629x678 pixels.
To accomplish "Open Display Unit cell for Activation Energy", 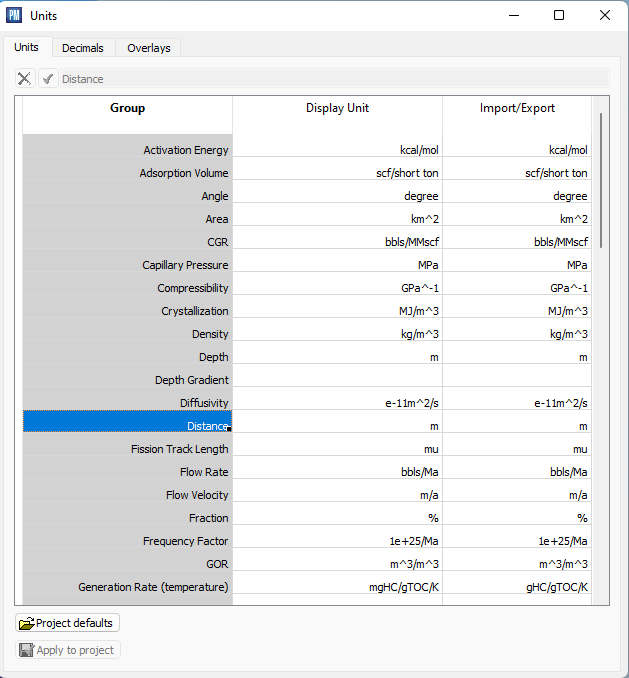I will [x=337, y=150].
